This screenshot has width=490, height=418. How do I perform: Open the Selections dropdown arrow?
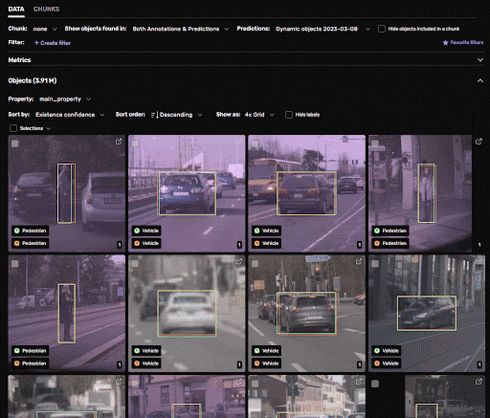tap(48, 128)
